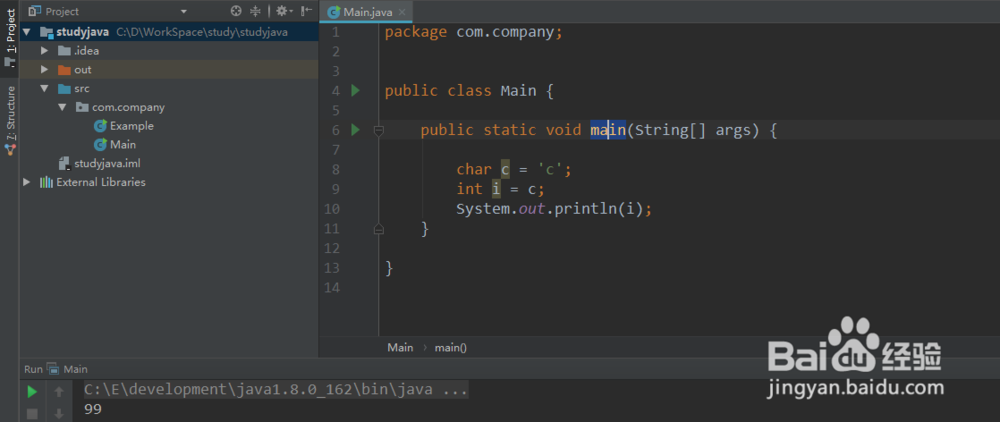Screen dimensions: 1000x422
Task: Click 'int i = c;' on line 9
Action: click(501, 189)
